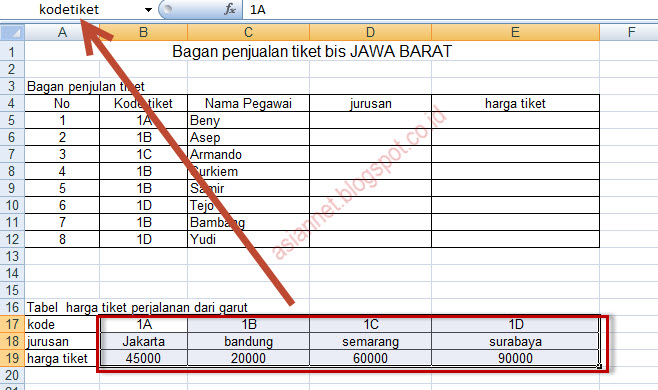Select the cell with name 'Bambang'
Screen dimensions: 658x390
tap(248, 222)
